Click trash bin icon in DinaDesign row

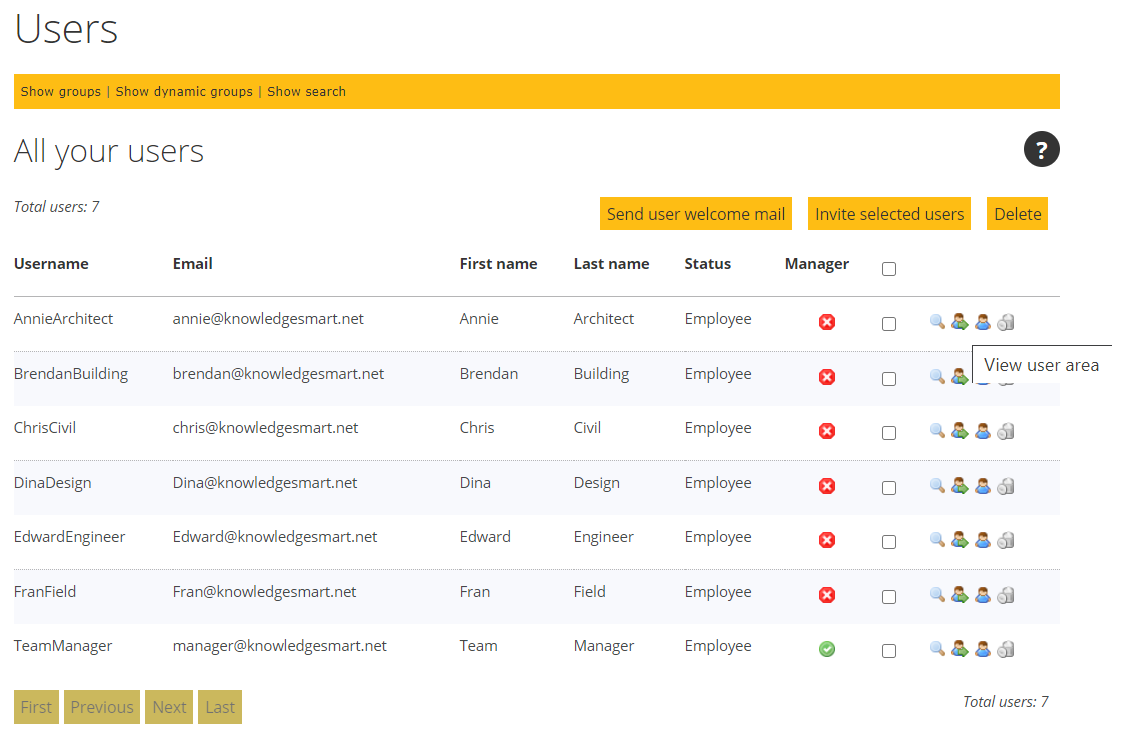tap(1006, 486)
